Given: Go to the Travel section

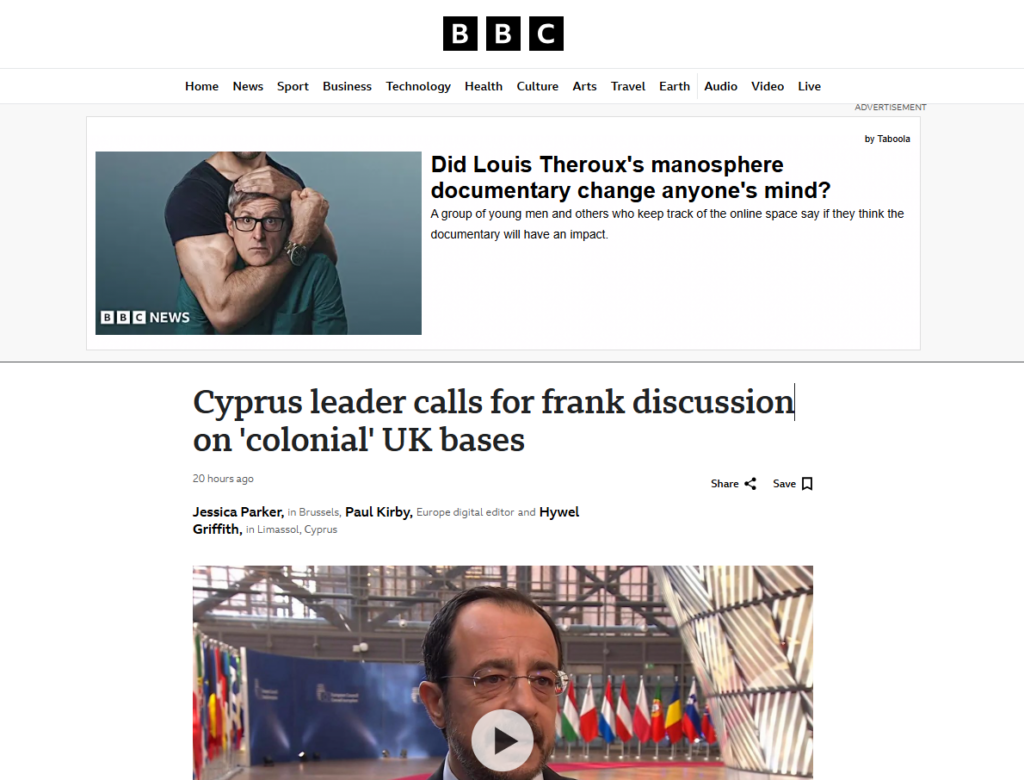Looking at the screenshot, I should pos(628,86).
